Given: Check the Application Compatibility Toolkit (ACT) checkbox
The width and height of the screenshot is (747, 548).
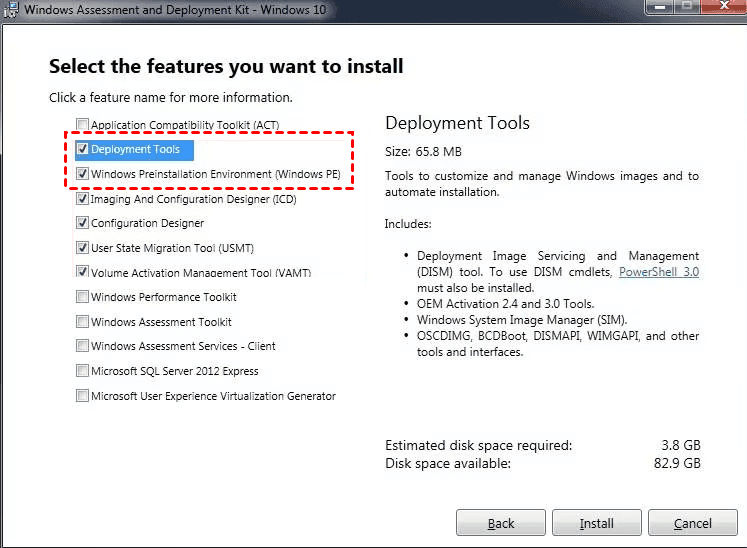Looking at the screenshot, I should click(82, 125).
